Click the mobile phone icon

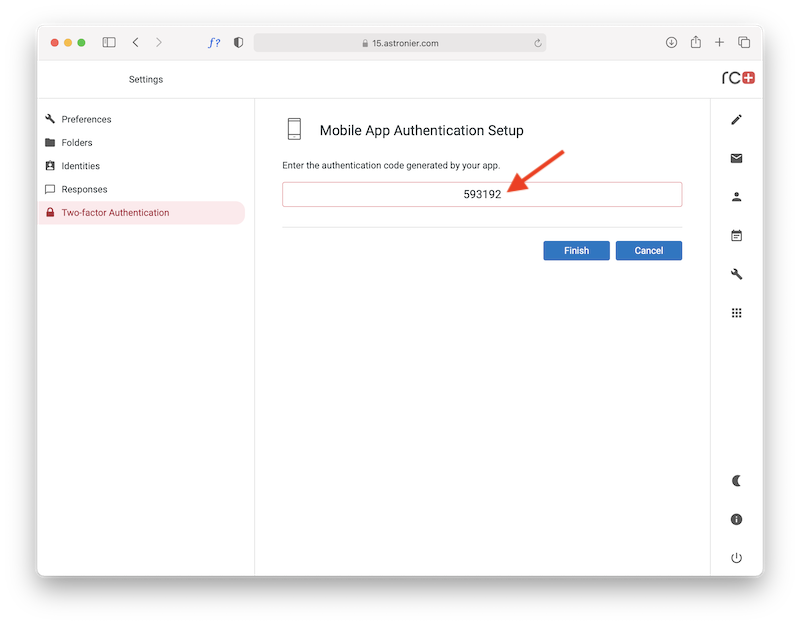click(294, 129)
